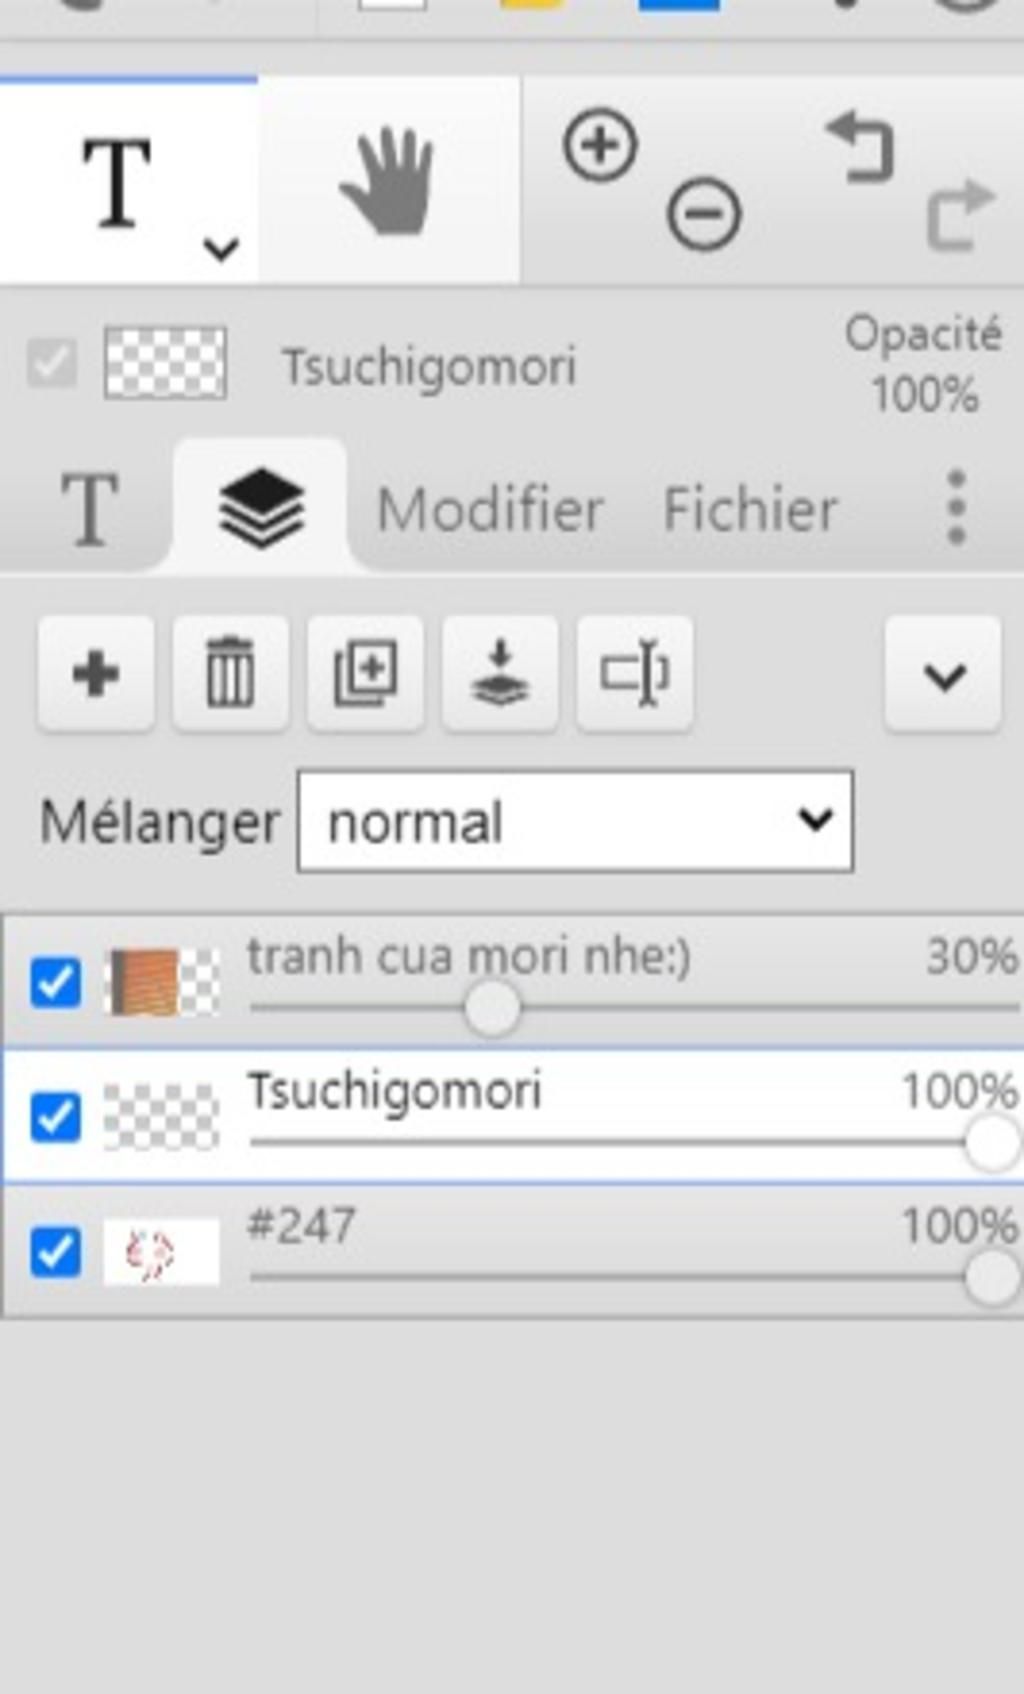Open the Fichier tab
Viewport: 1024px width, 1694px height.
pyautogui.click(x=750, y=509)
